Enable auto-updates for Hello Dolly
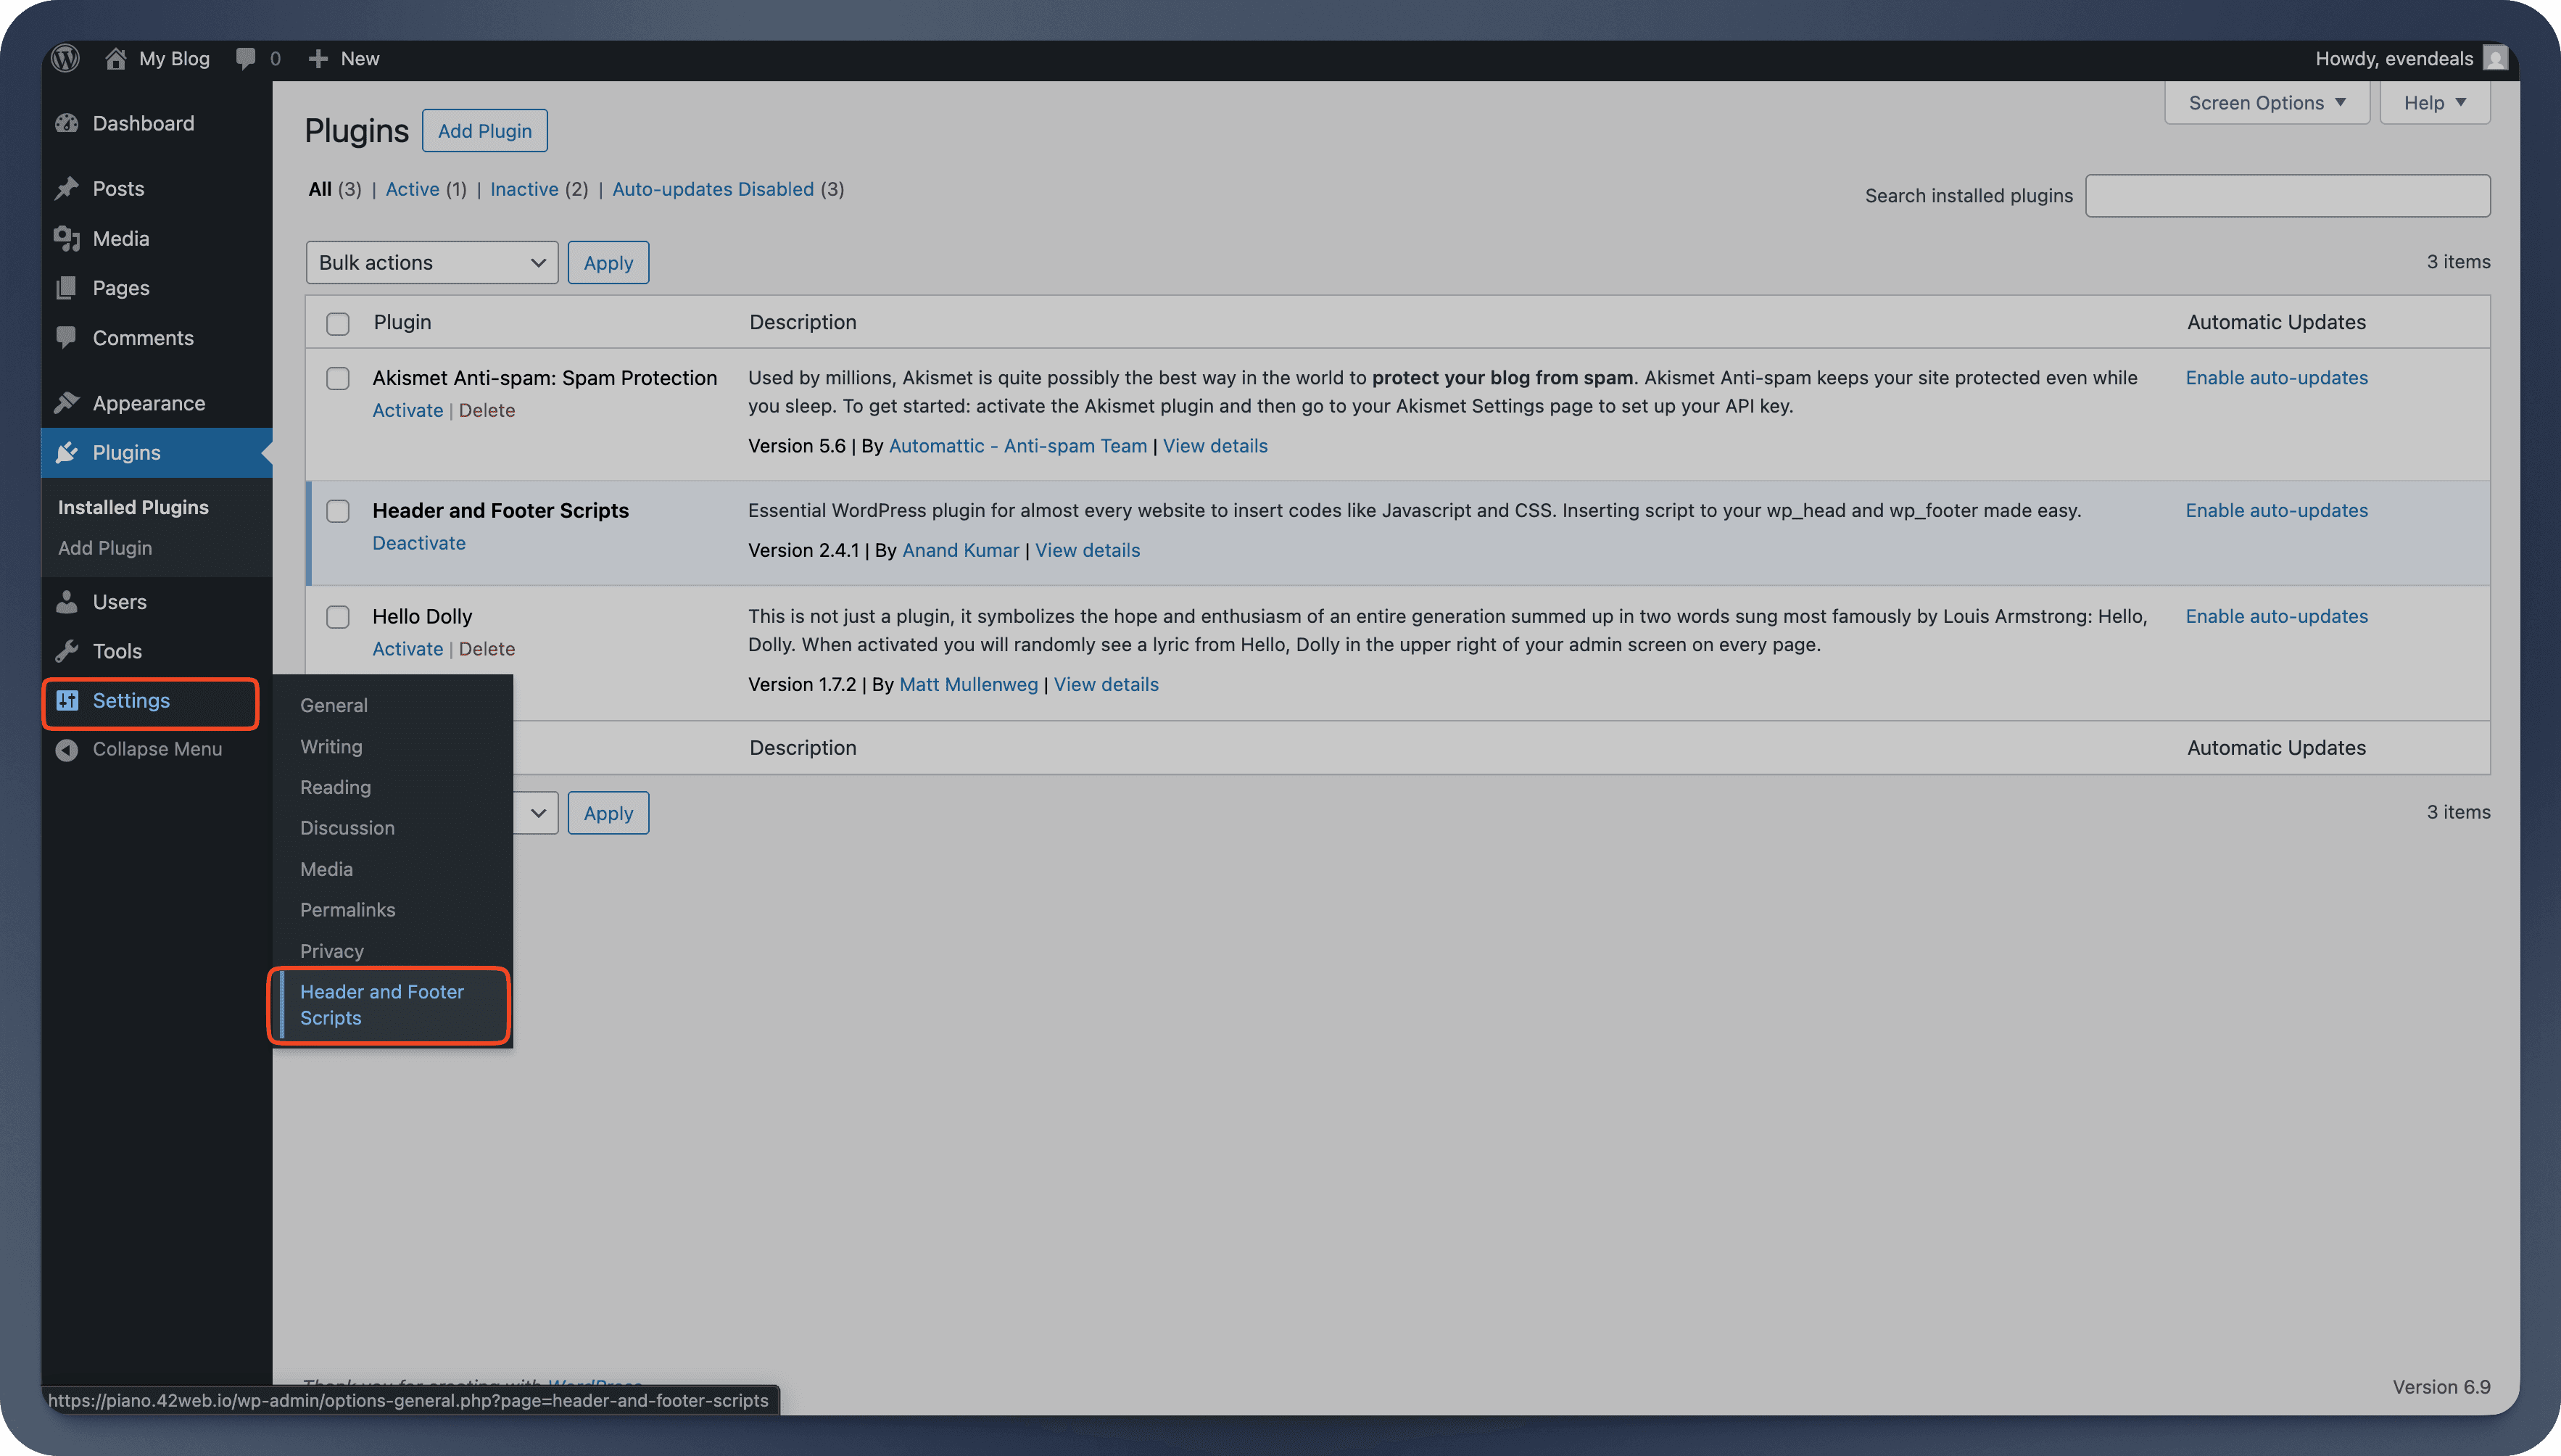Viewport: 2561px width, 1456px height. tap(2277, 616)
